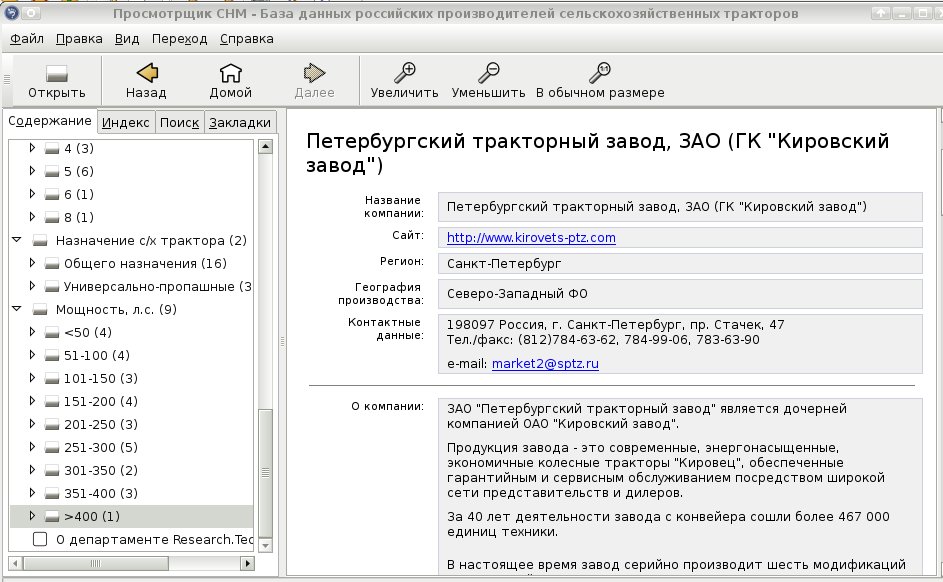Click the Открыть toolbar icon
Screen dimensions: 943x582
(x=57, y=73)
